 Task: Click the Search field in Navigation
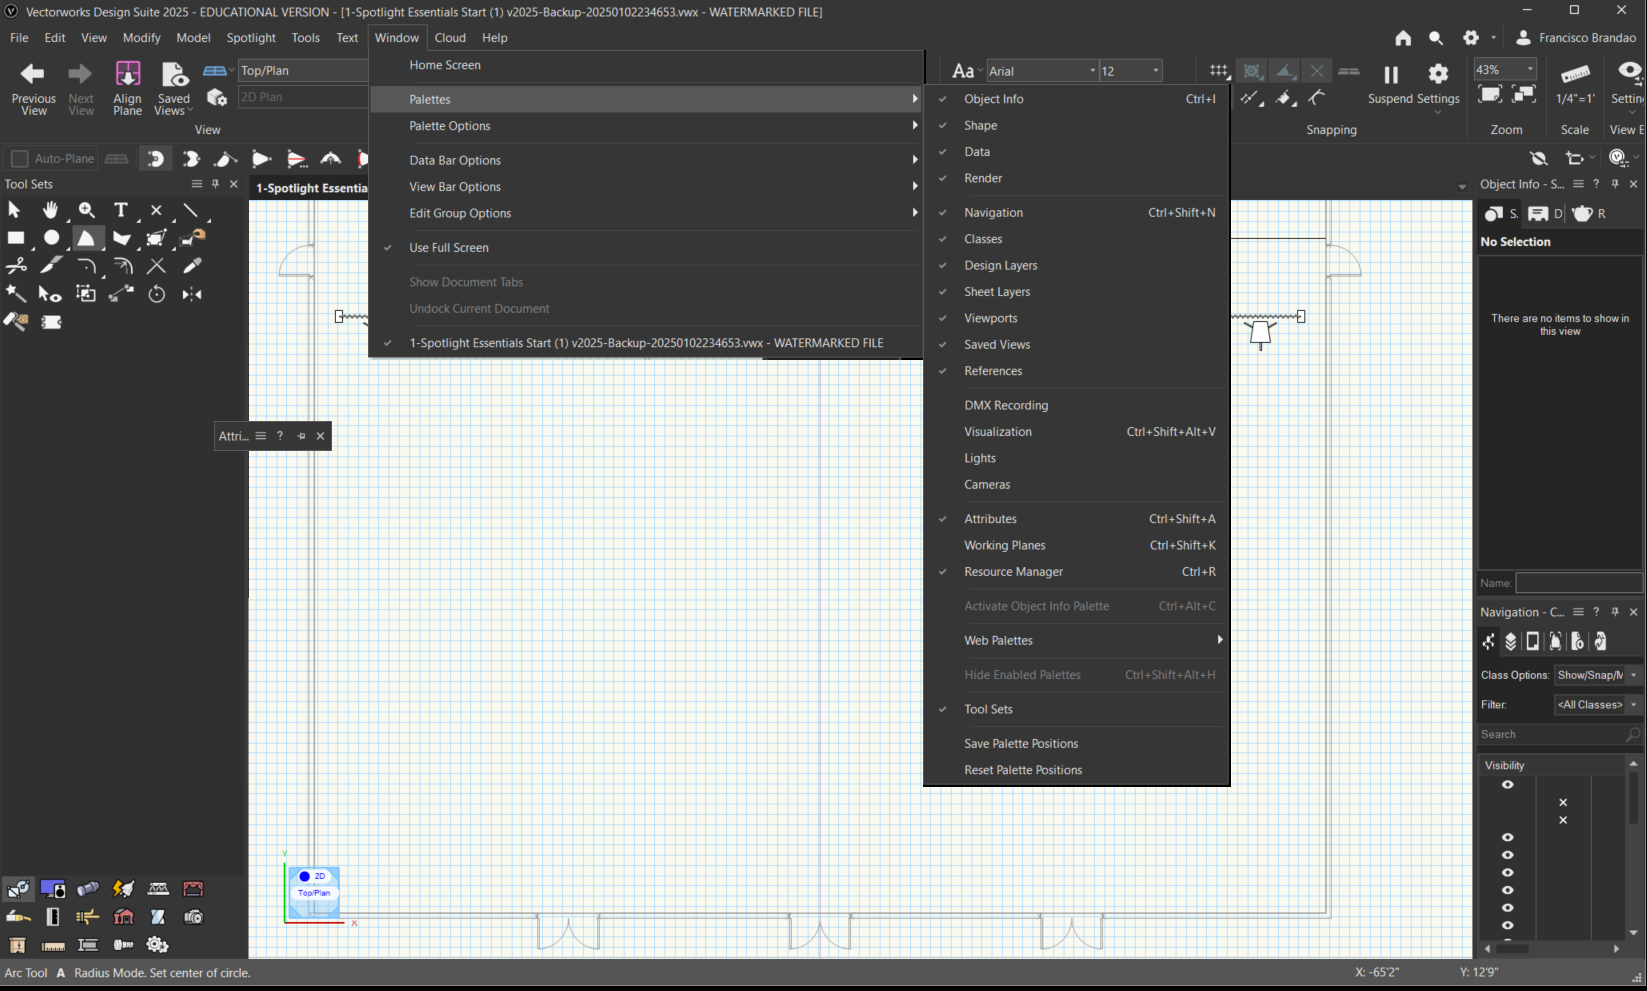point(1550,734)
